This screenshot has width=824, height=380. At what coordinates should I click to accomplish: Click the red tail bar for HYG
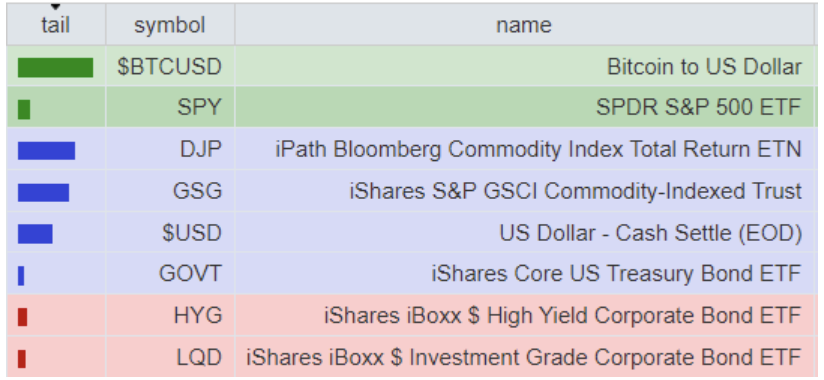coord(22,317)
